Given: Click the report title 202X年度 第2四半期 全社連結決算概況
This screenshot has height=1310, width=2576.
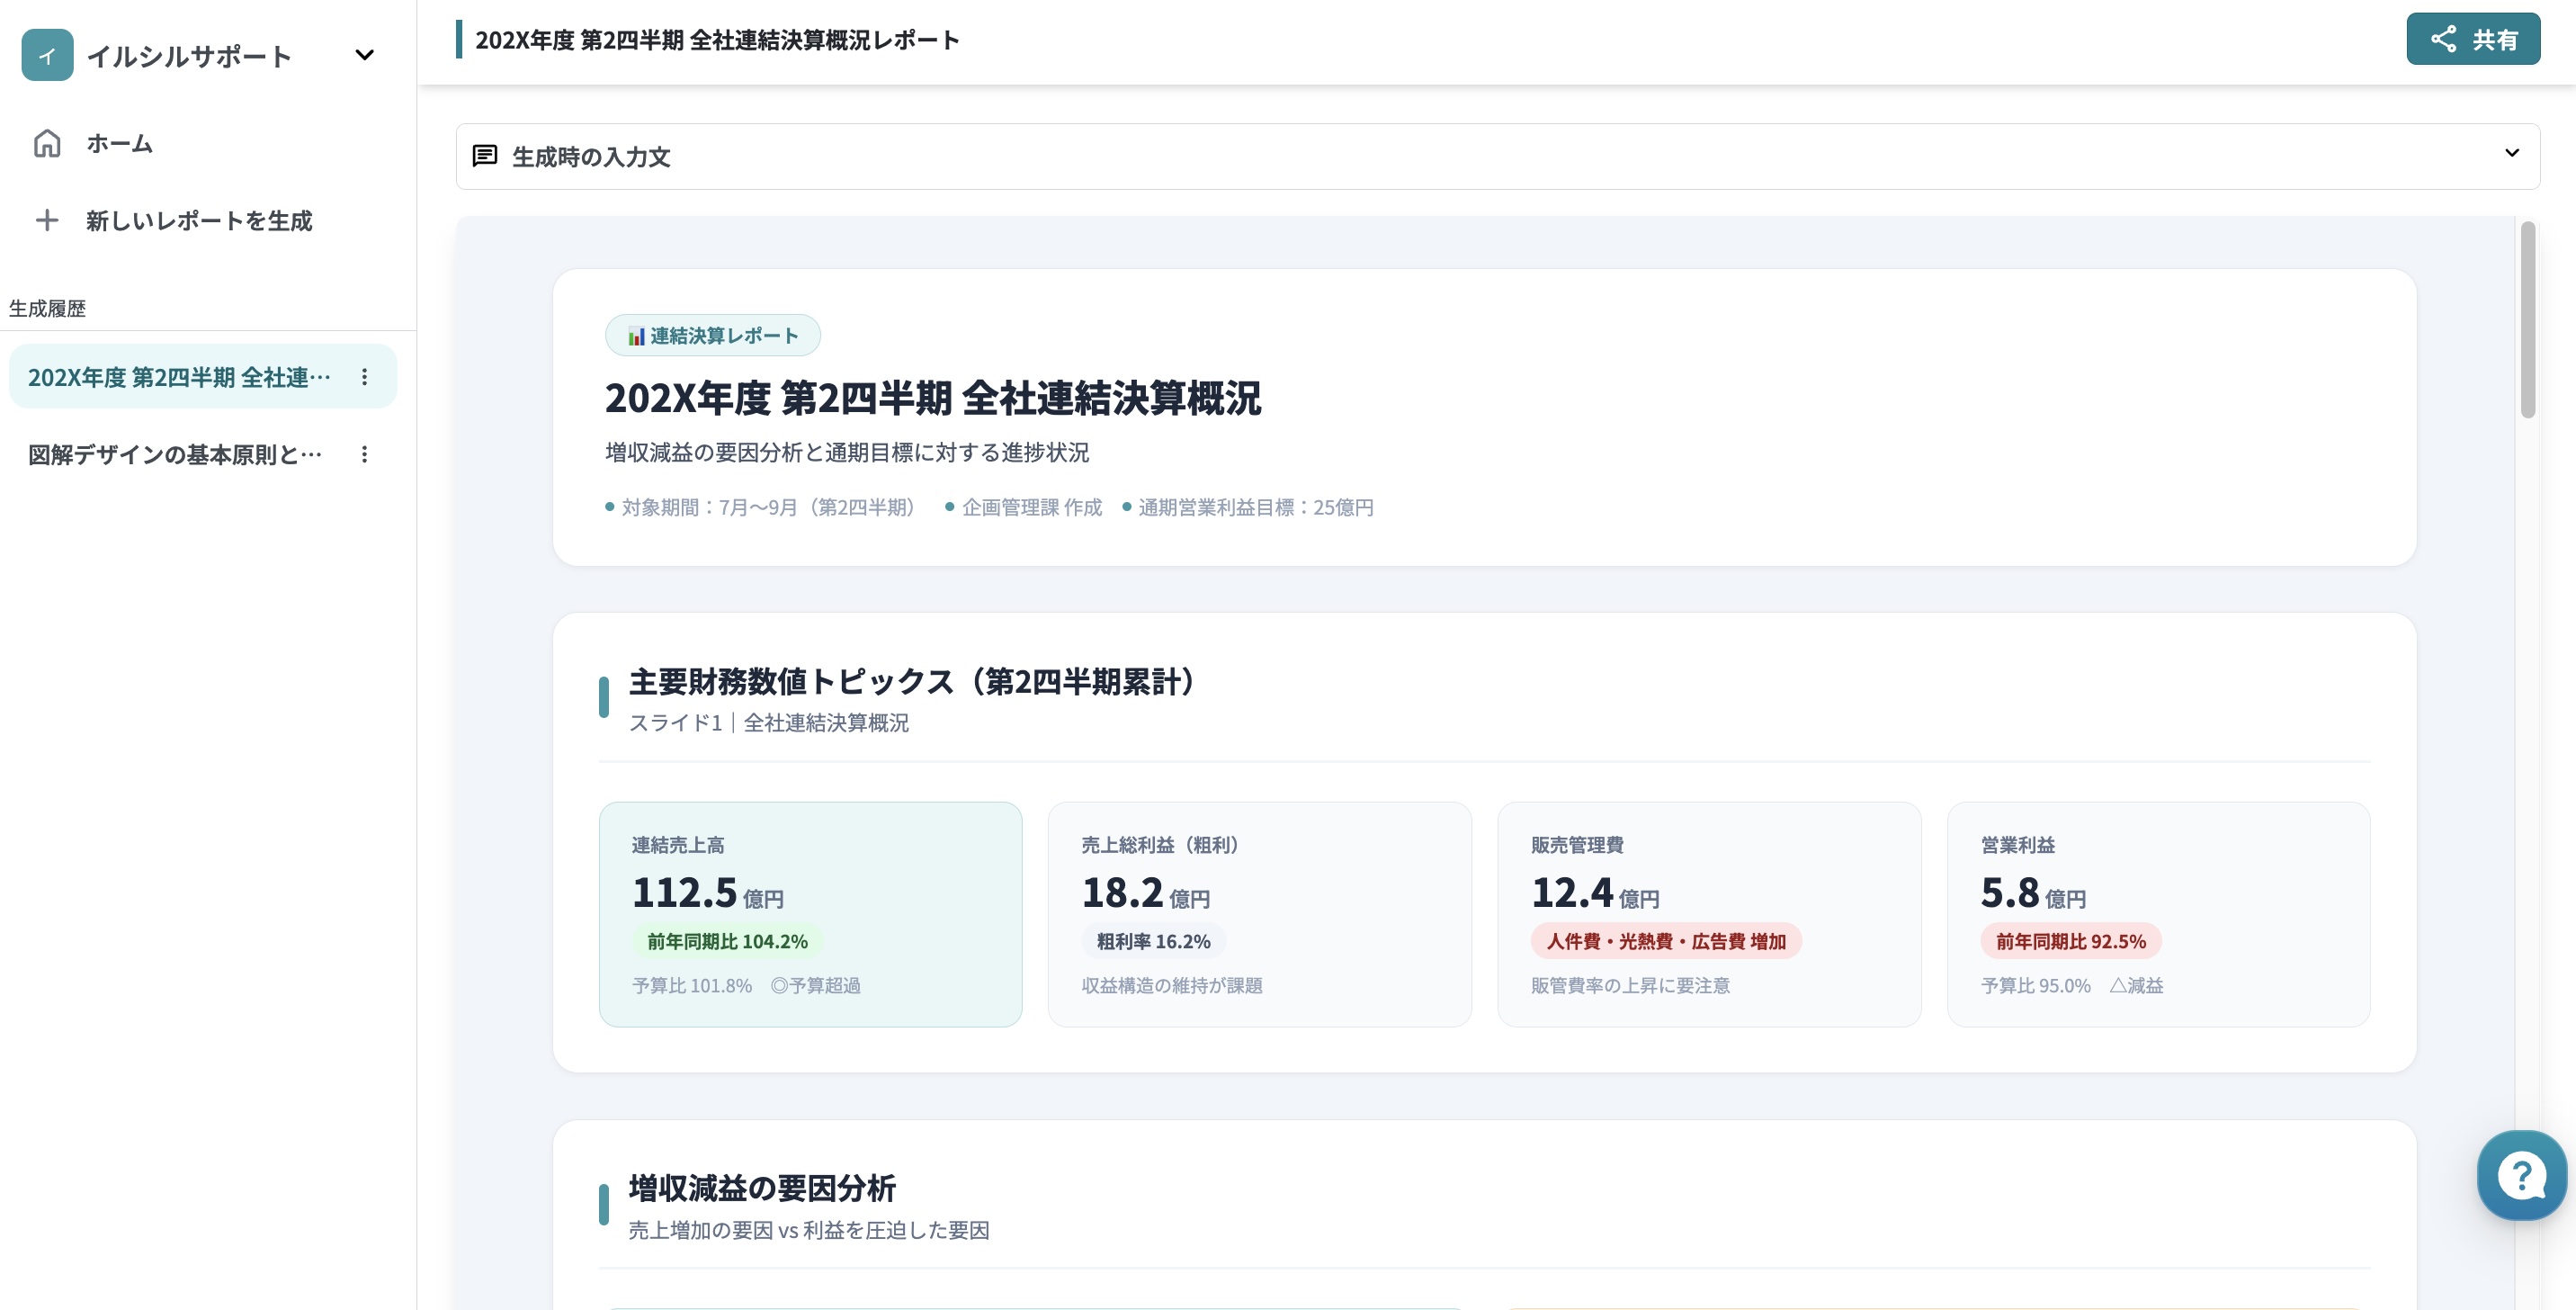Looking at the screenshot, I should tap(933, 398).
